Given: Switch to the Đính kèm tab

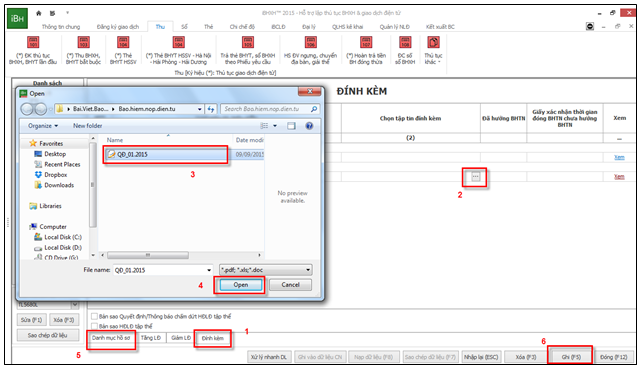Looking at the screenshot, I should tap(213, 338).
